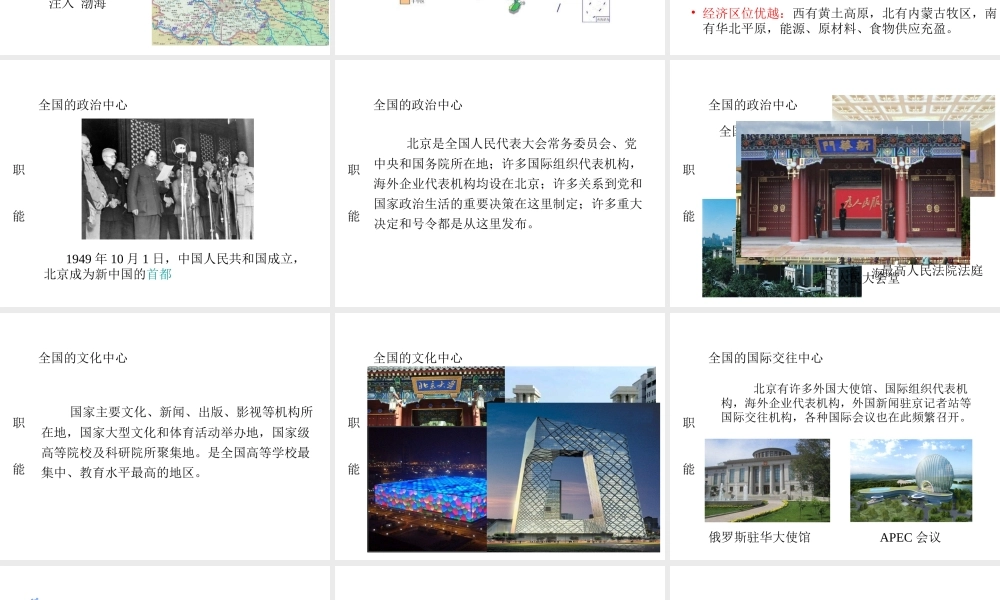The width and height of the screenshot is (1000, 600).
Task: Click the 能 character left of the Water Cube photo
Action: [x=354, y=469]
